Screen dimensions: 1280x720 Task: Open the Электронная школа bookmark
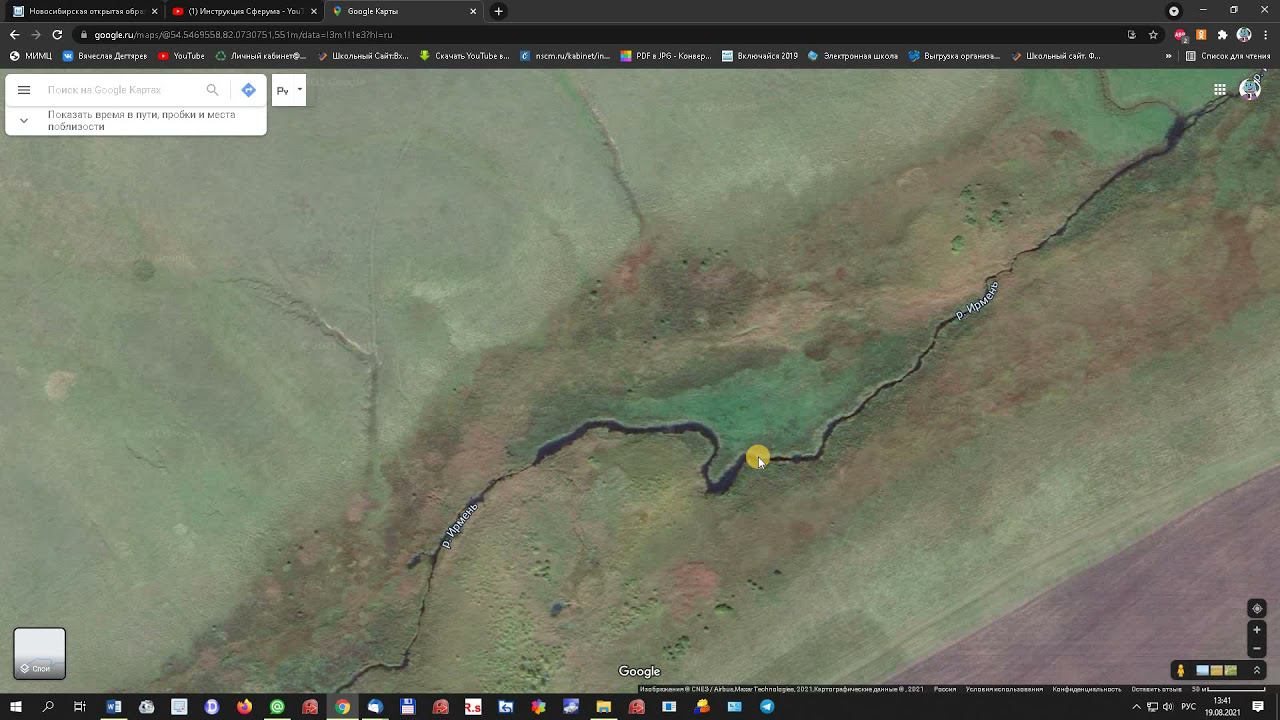(x=853, y=56)
